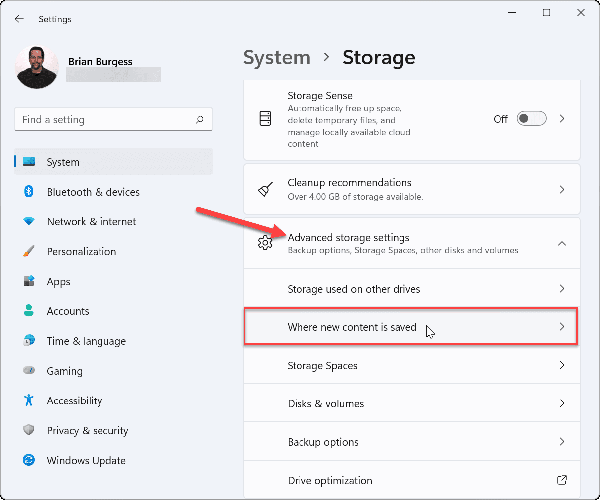Click the Windows Update icon
The height and width of the screenshot is (500, 600).
[27, 461]
